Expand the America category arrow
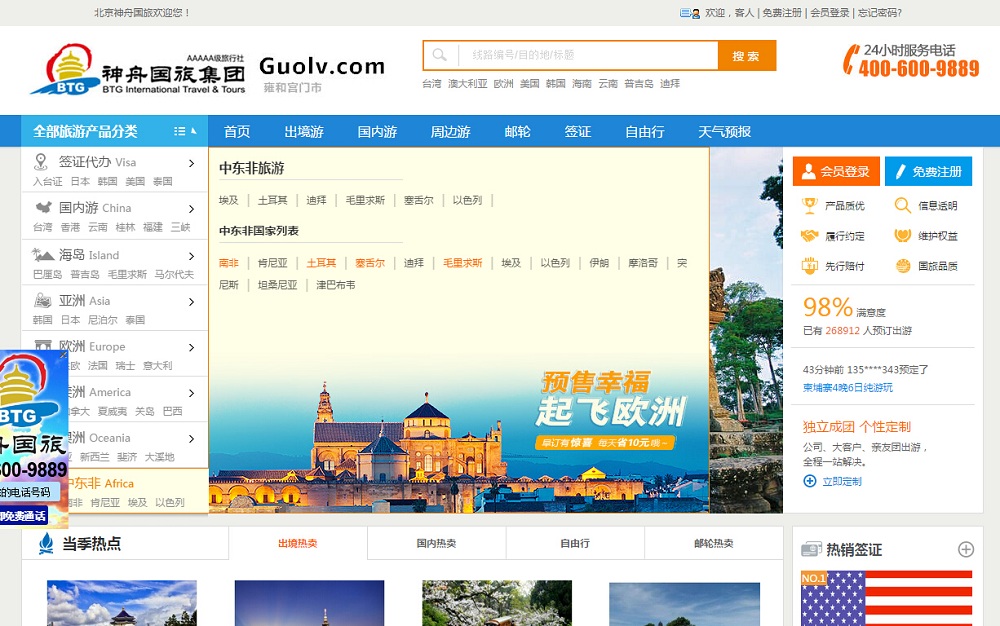This screenshot has height=626, width=1000. [191, 393]
